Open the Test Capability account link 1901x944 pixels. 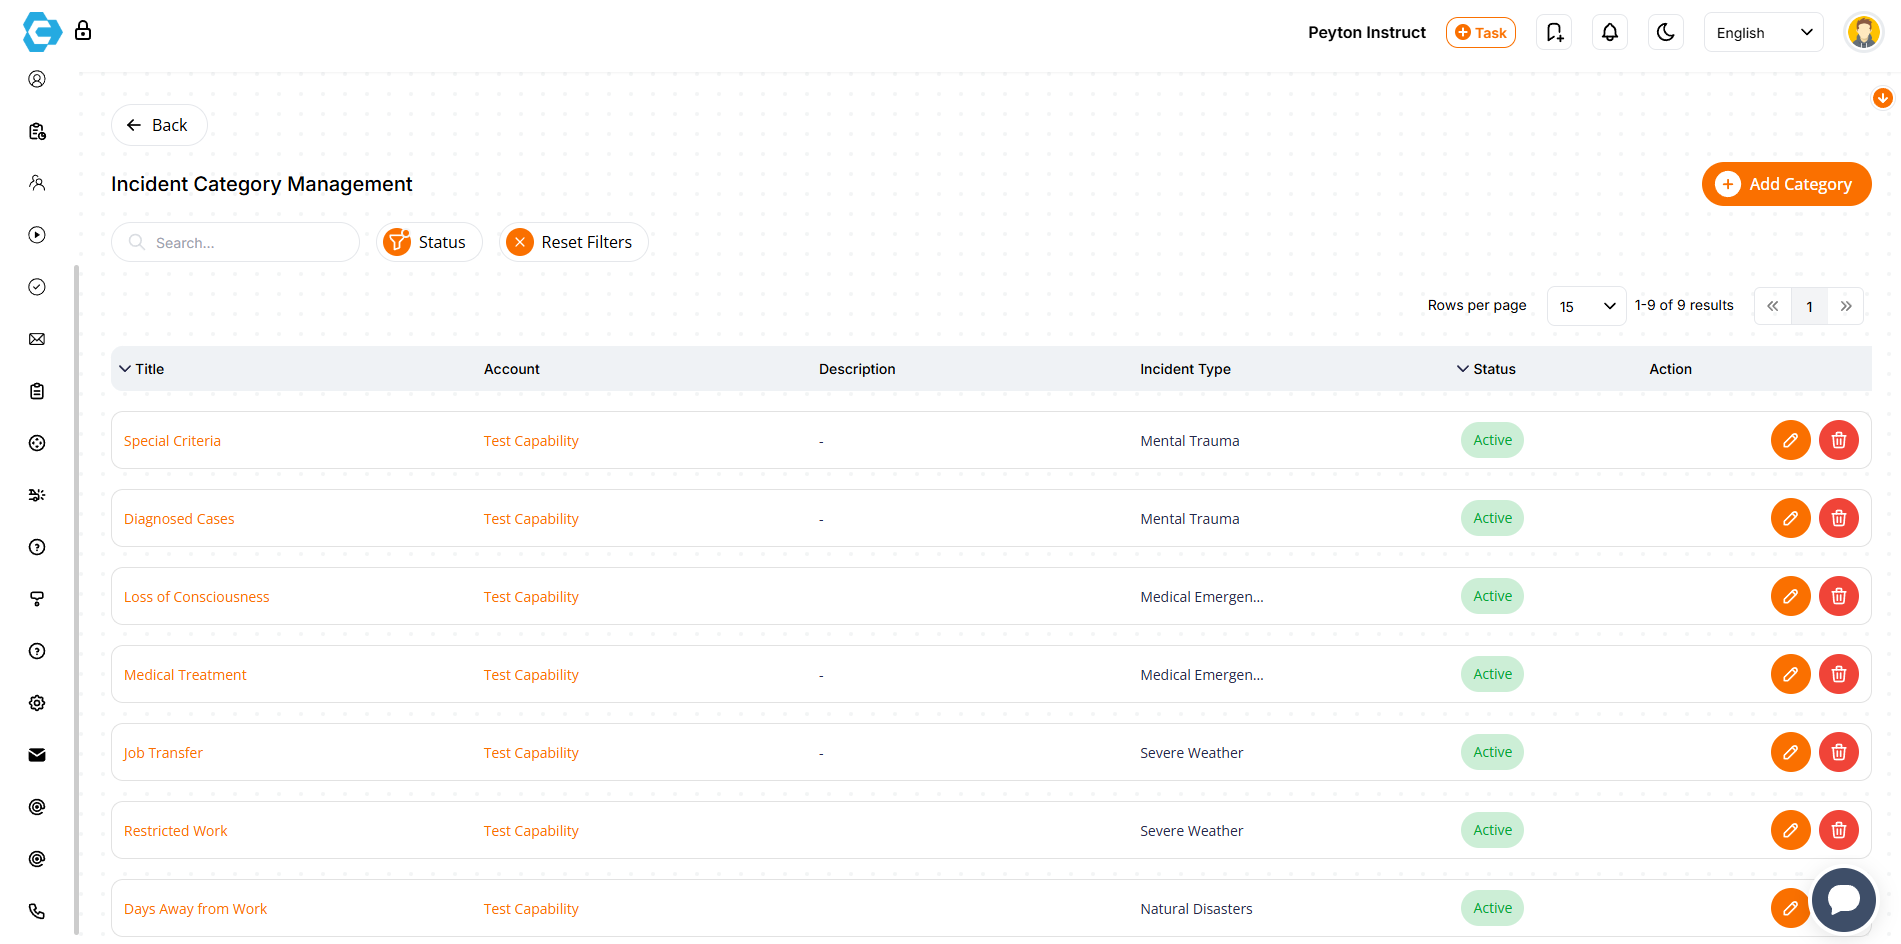[x=531, y=440]
